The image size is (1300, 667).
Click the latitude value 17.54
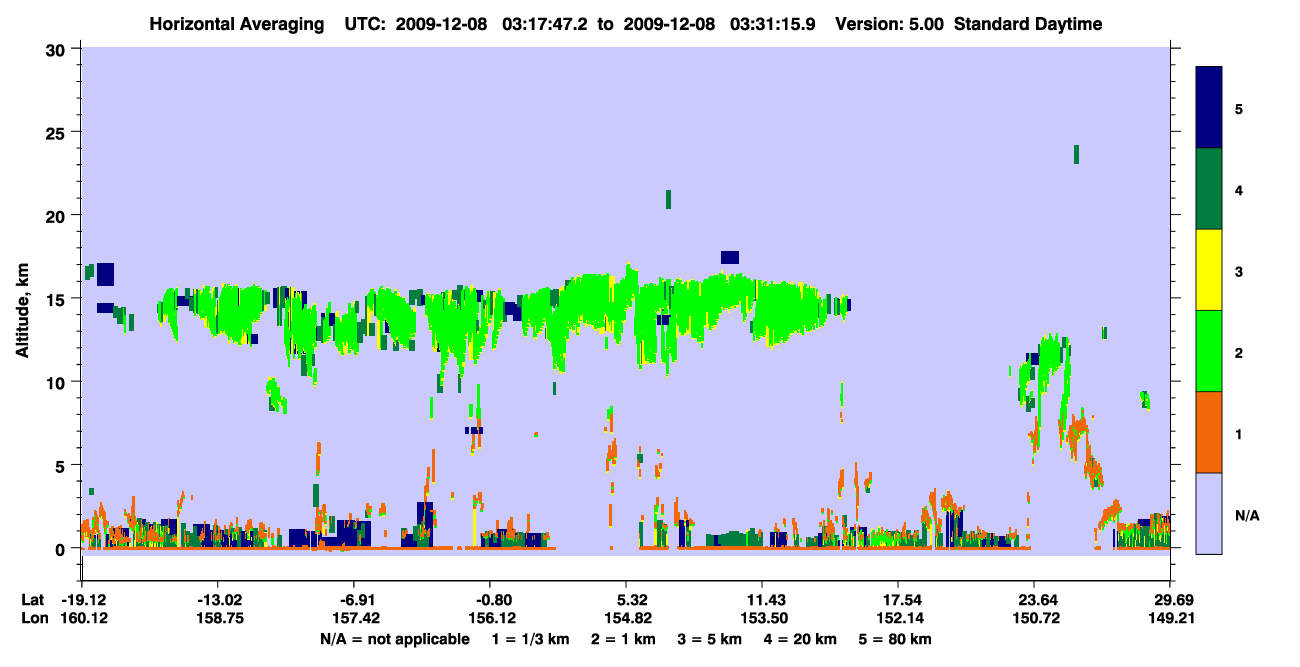coord(898,600)
